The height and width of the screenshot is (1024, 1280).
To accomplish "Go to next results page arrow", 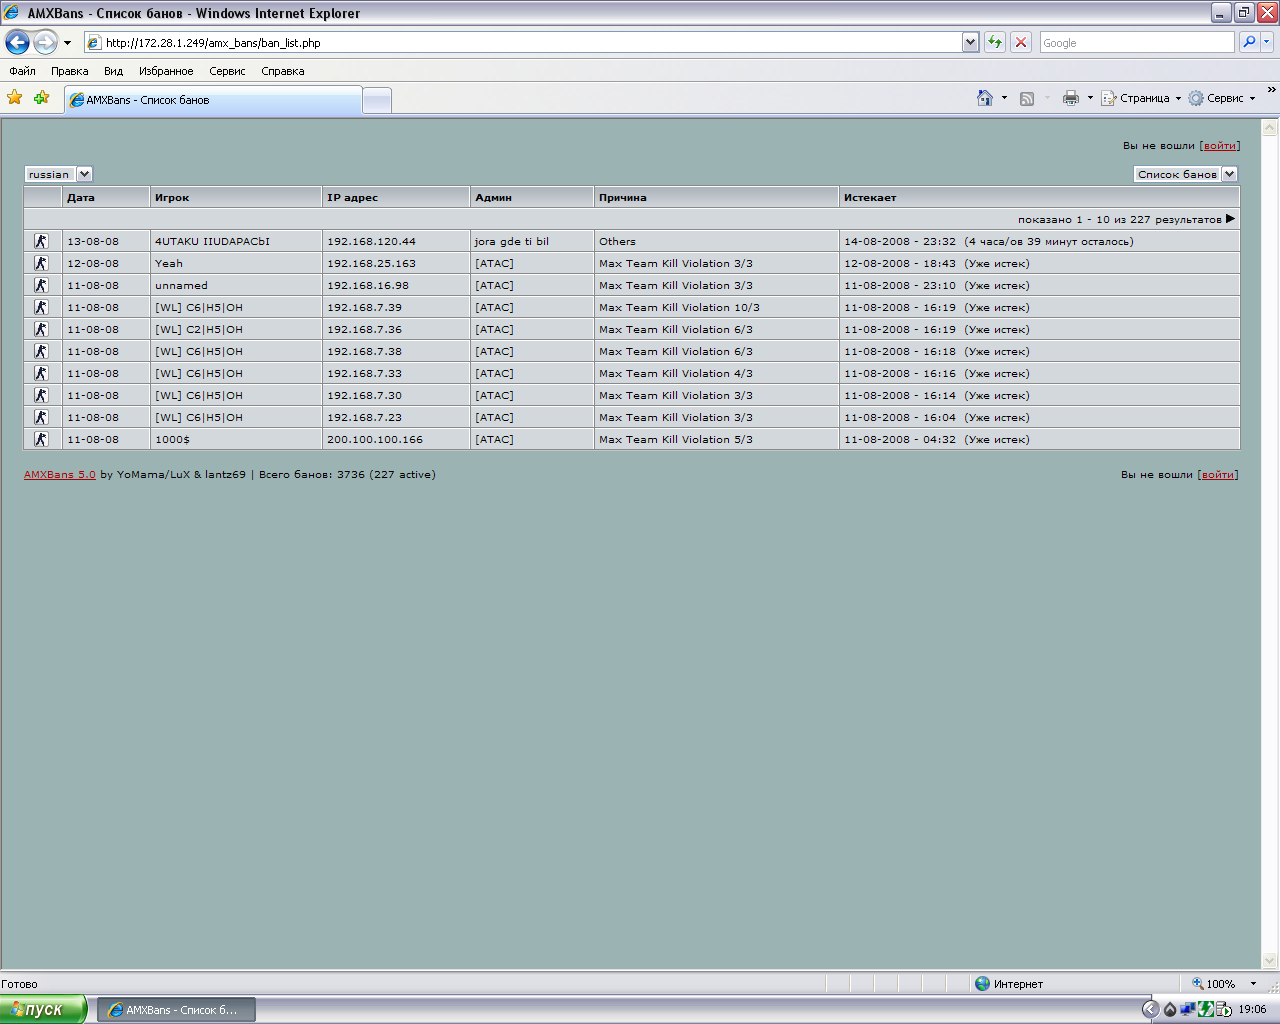I will click(1230, 219).
